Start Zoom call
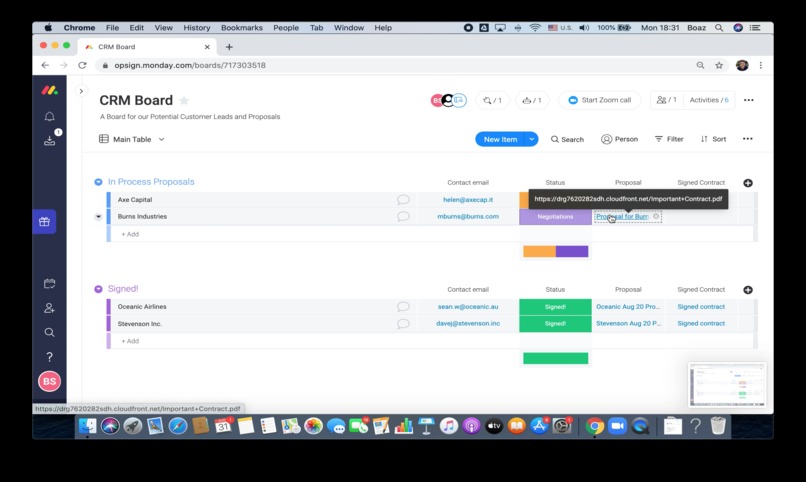Viewport: 806px width, 482px height. 600,100
